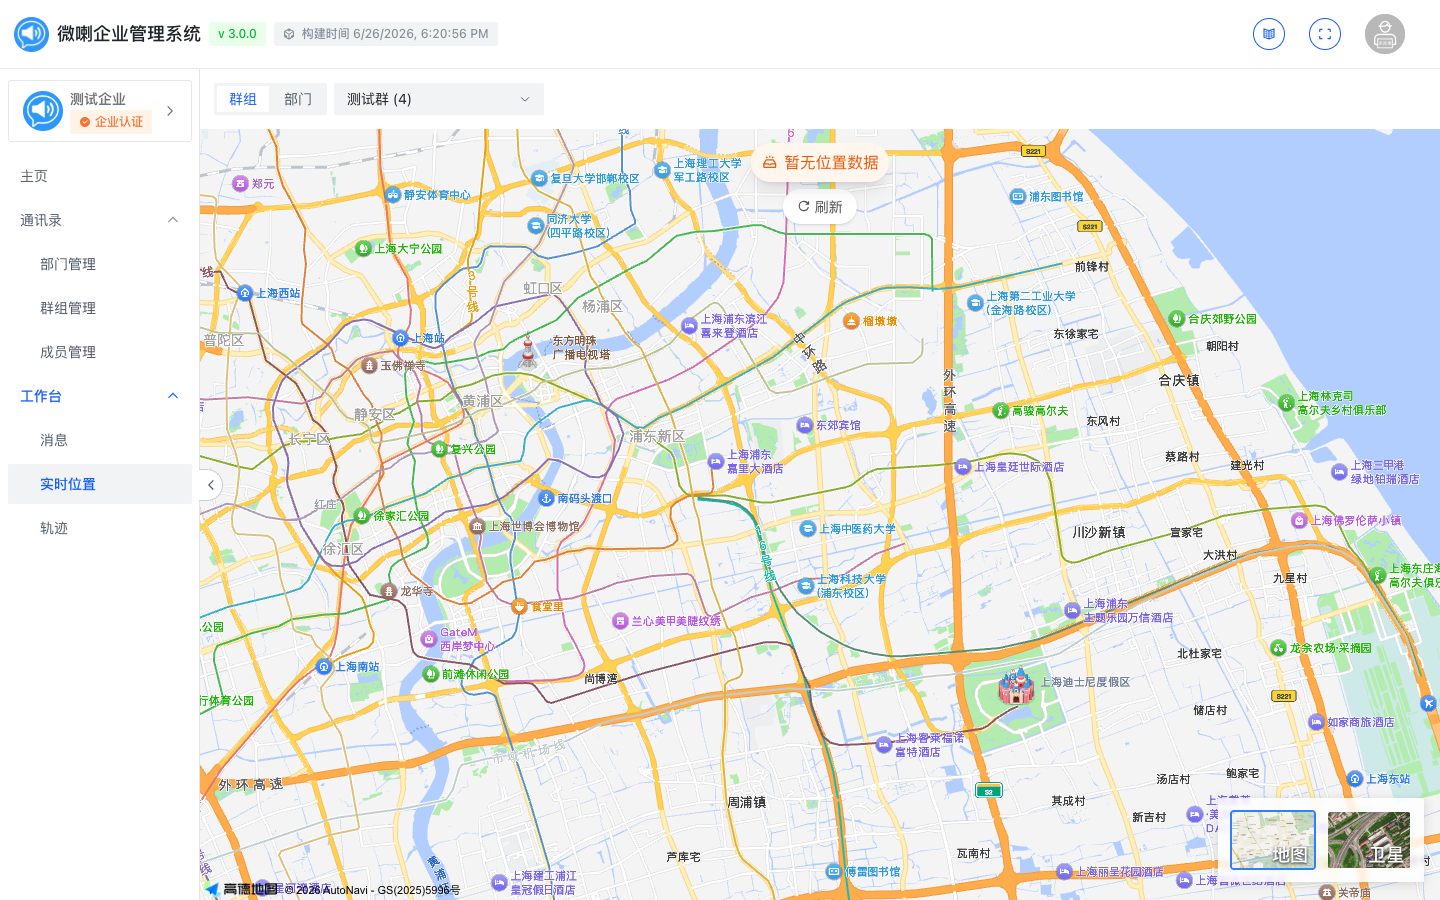
Task: Click the 东郊宾馆 hotel marker
Action: point(804,425)
